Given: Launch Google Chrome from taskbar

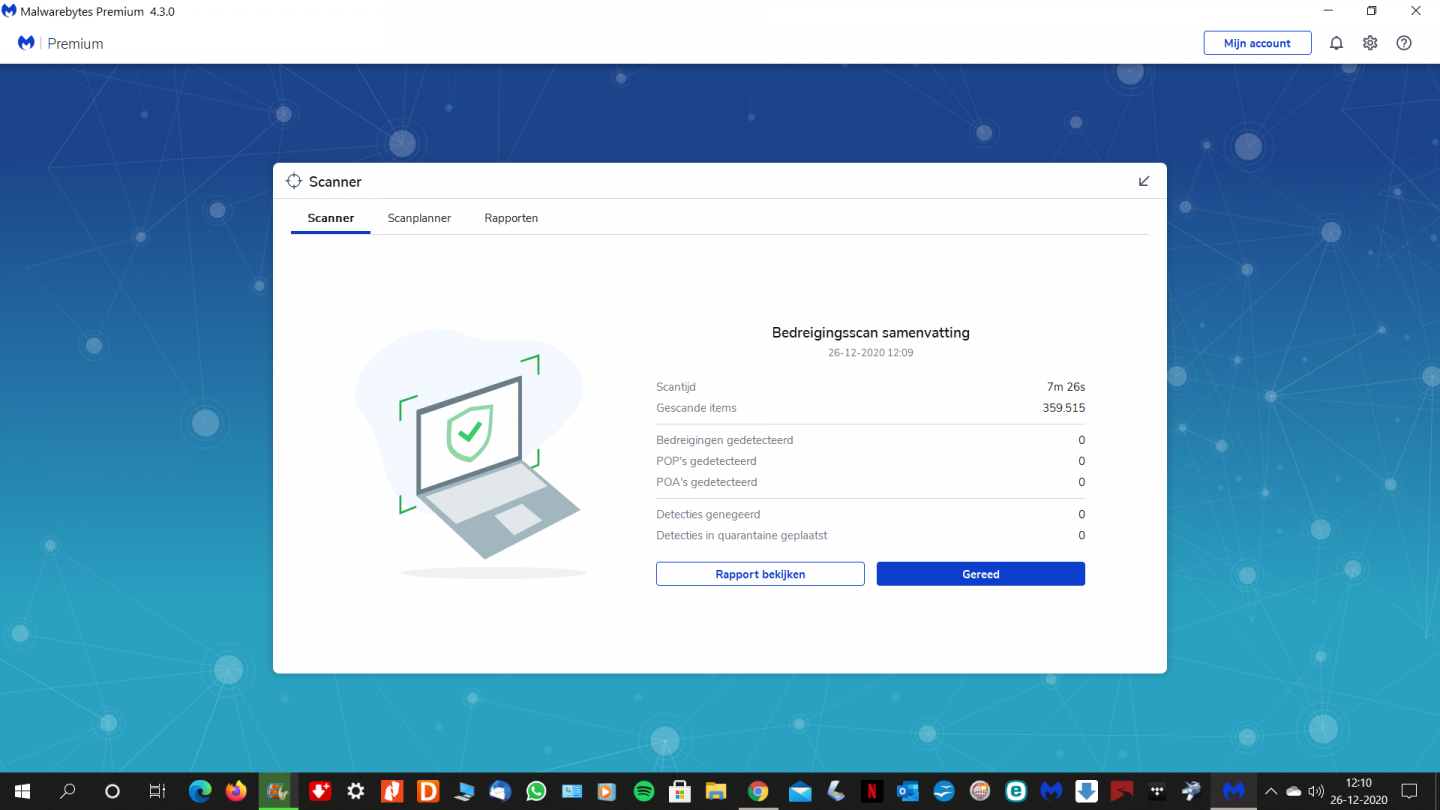Looking at the screenshot, I should pyautogui.click(x=758, y=791).
